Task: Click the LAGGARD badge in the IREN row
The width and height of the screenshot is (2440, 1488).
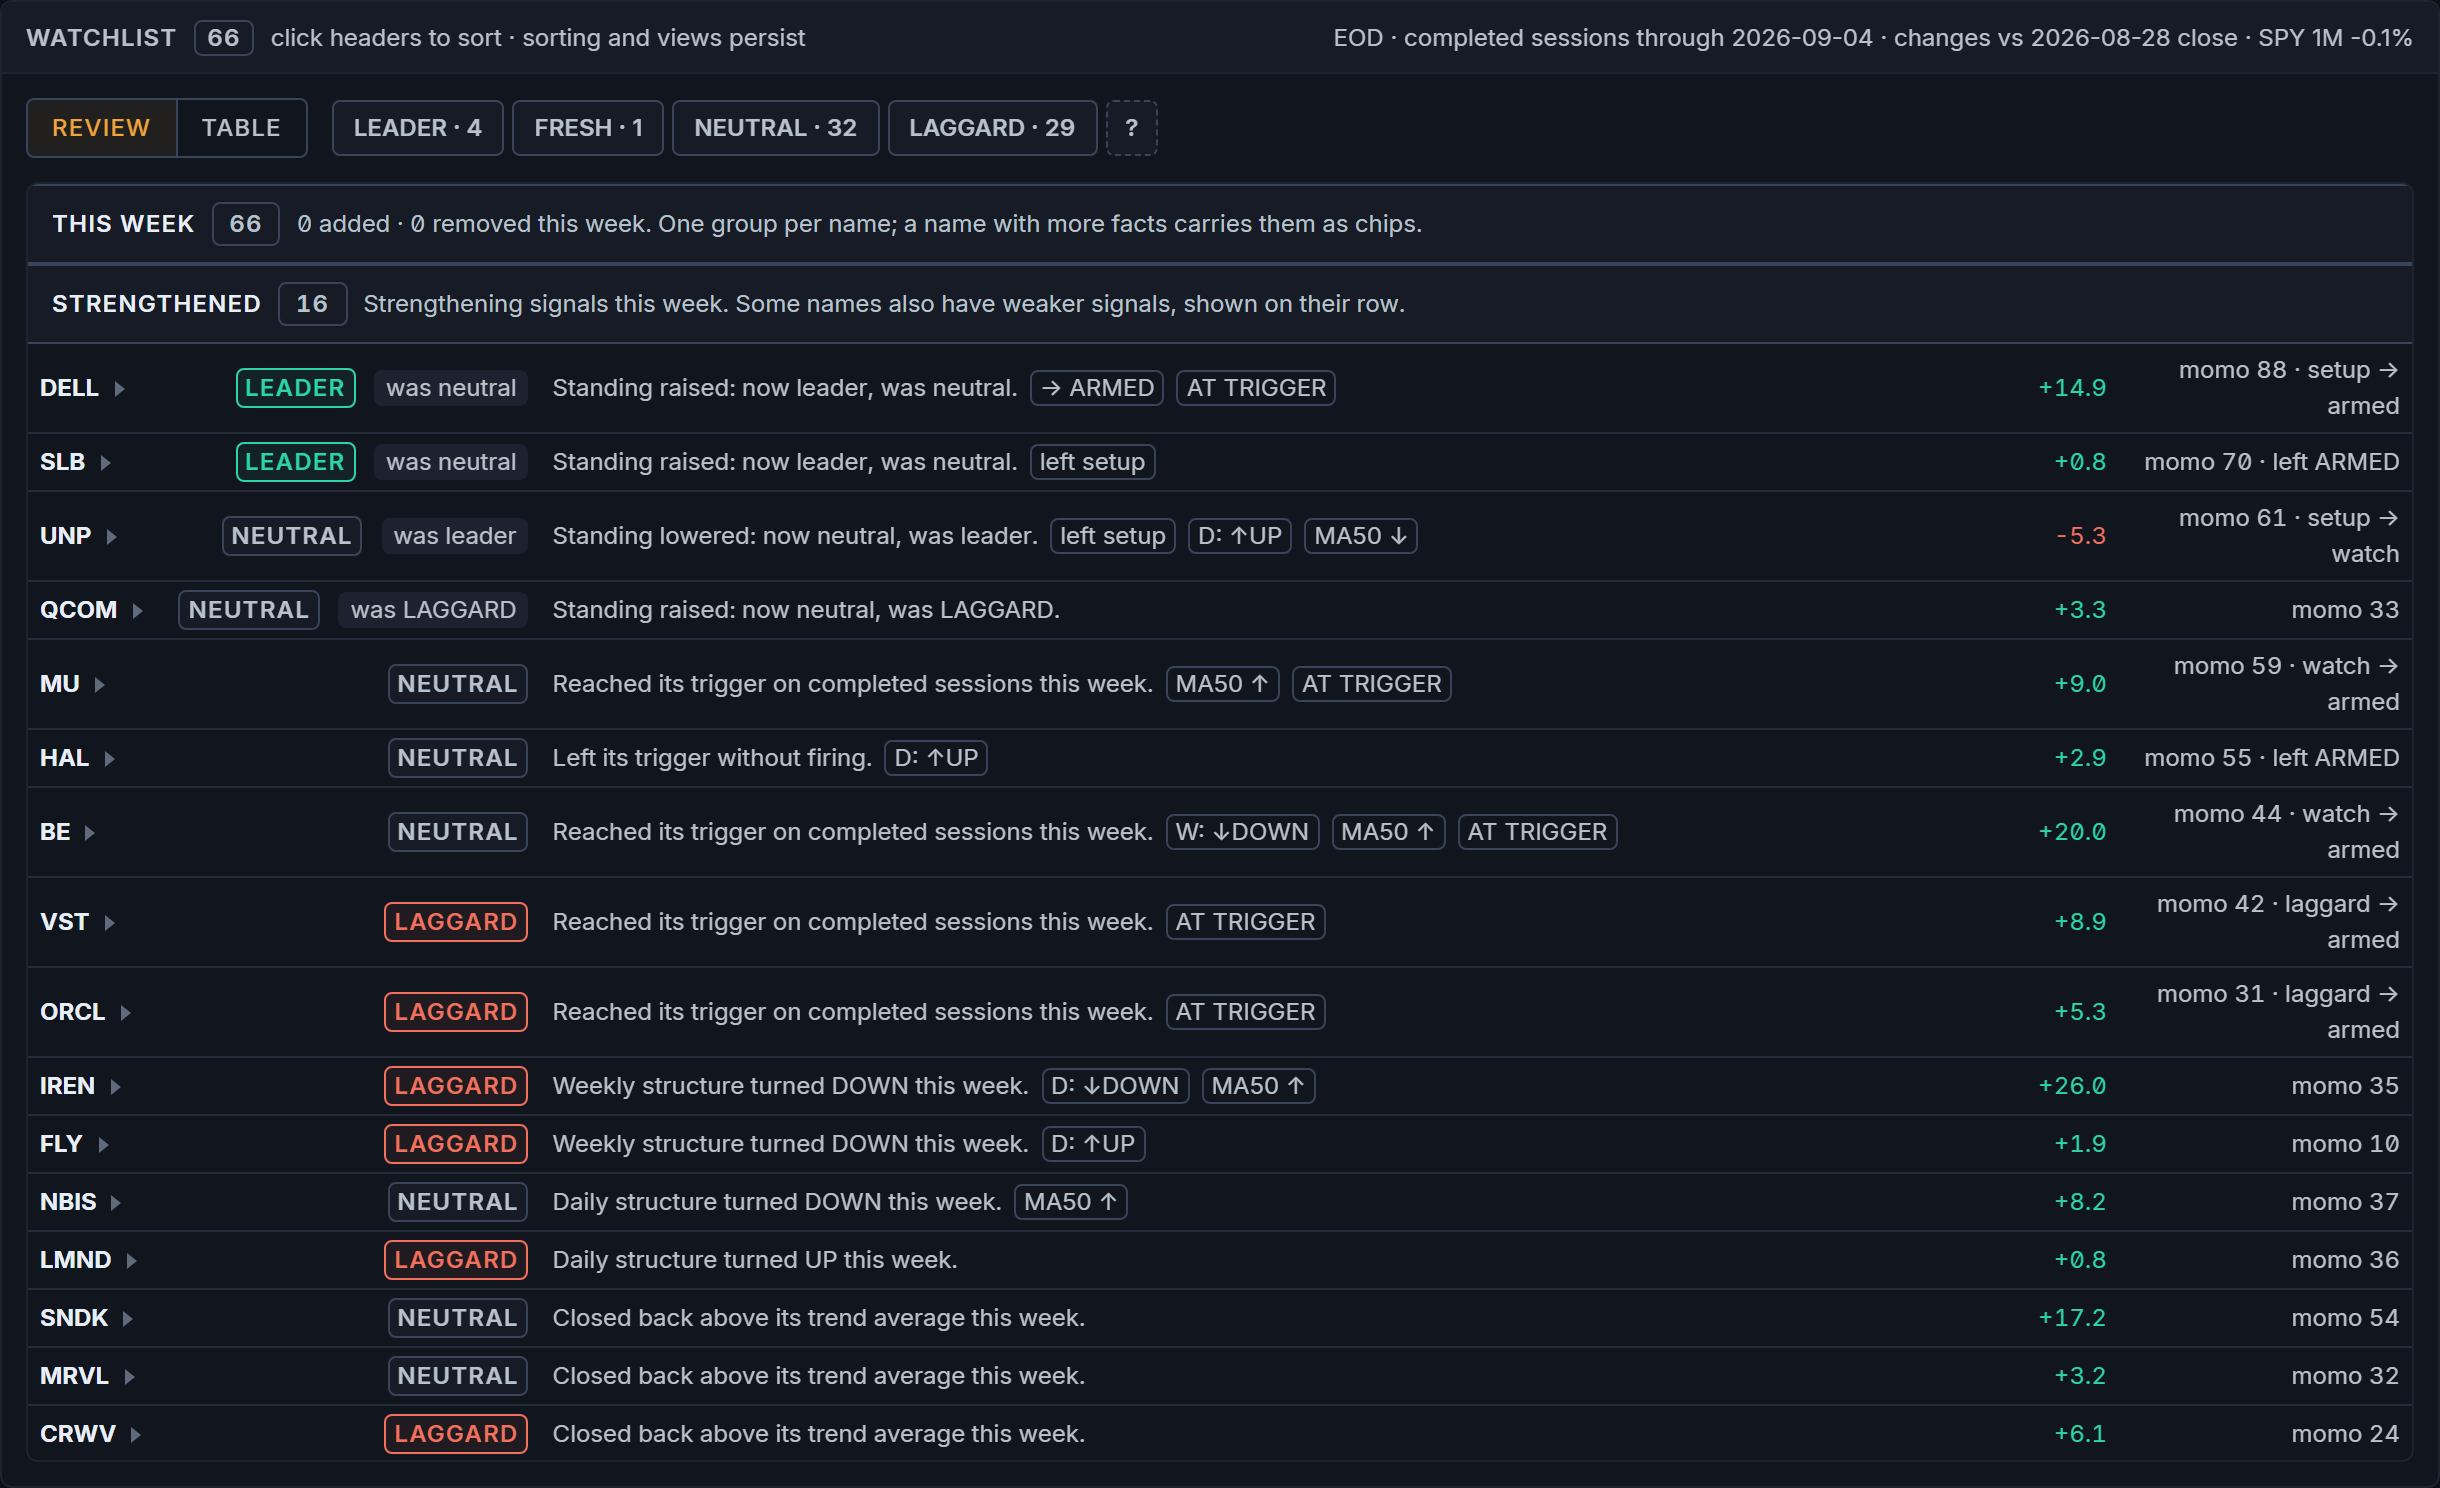Action: tap(455, 1086)
